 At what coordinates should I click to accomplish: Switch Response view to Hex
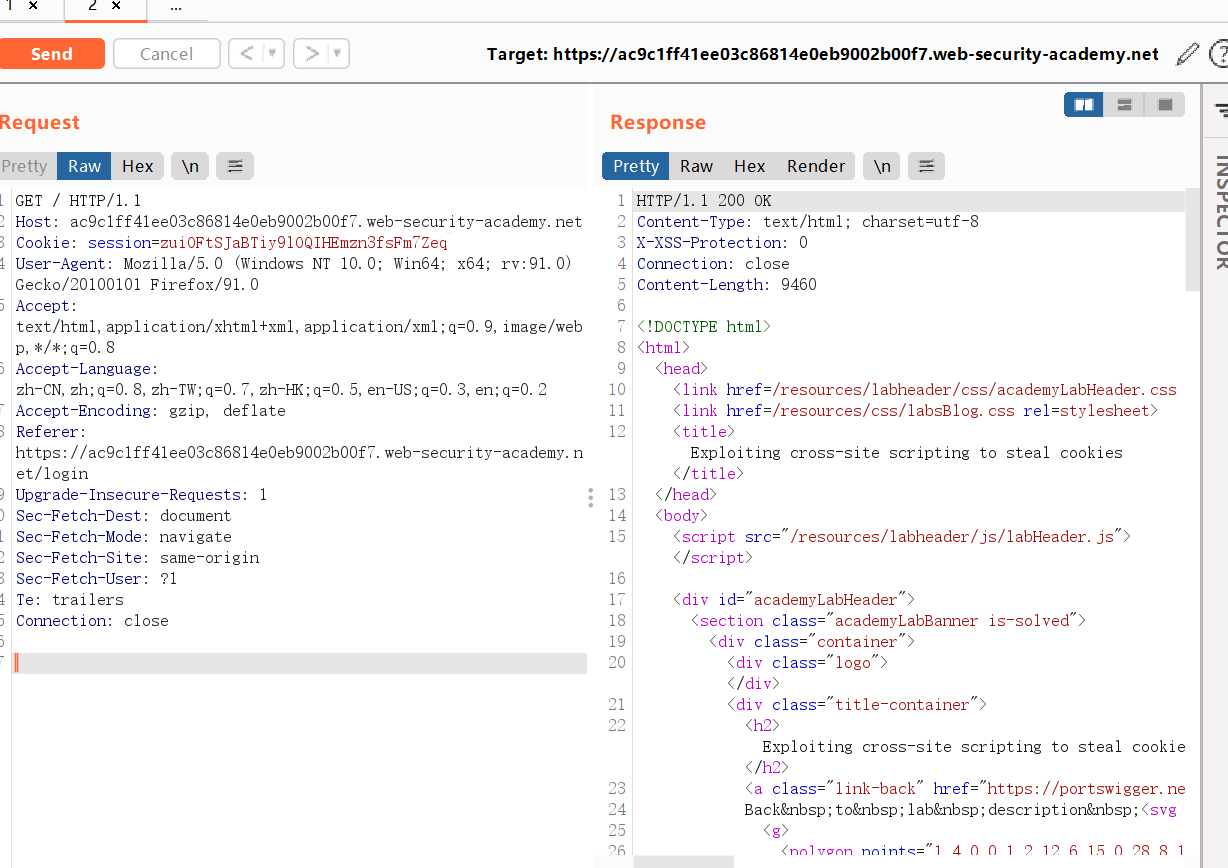point(750,166)
